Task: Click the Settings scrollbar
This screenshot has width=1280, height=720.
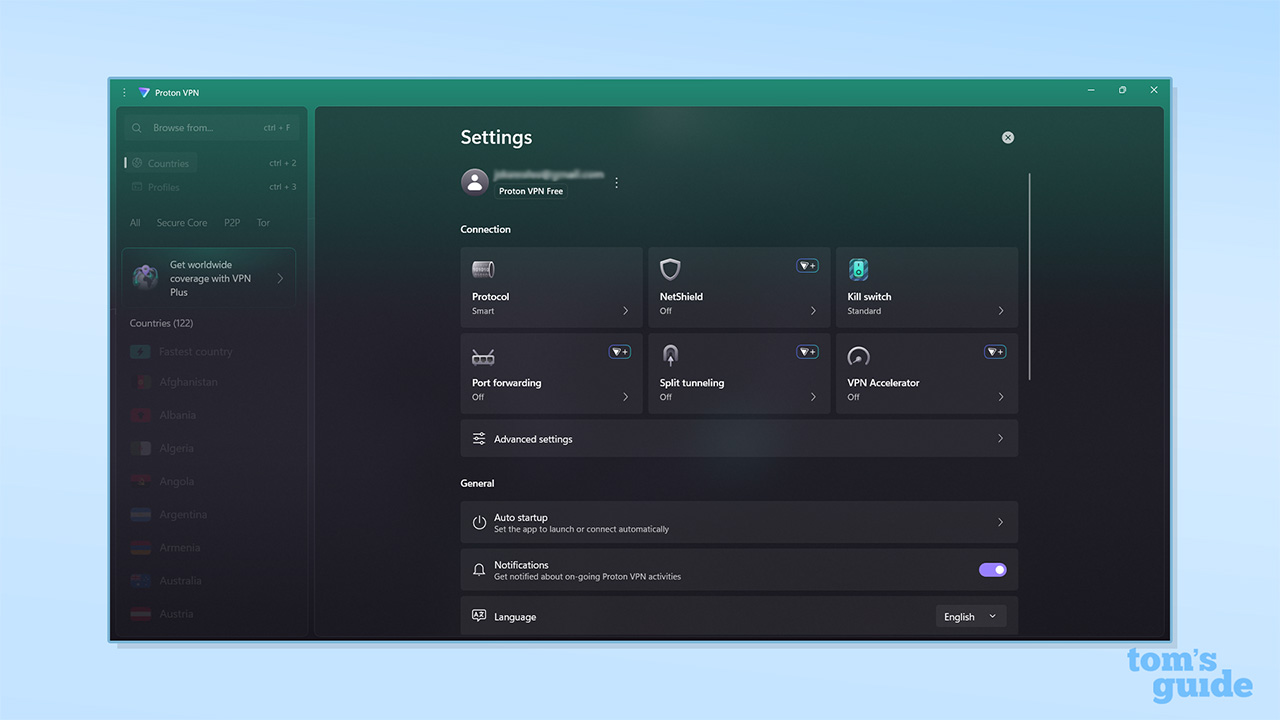Action: [1029, 276]
